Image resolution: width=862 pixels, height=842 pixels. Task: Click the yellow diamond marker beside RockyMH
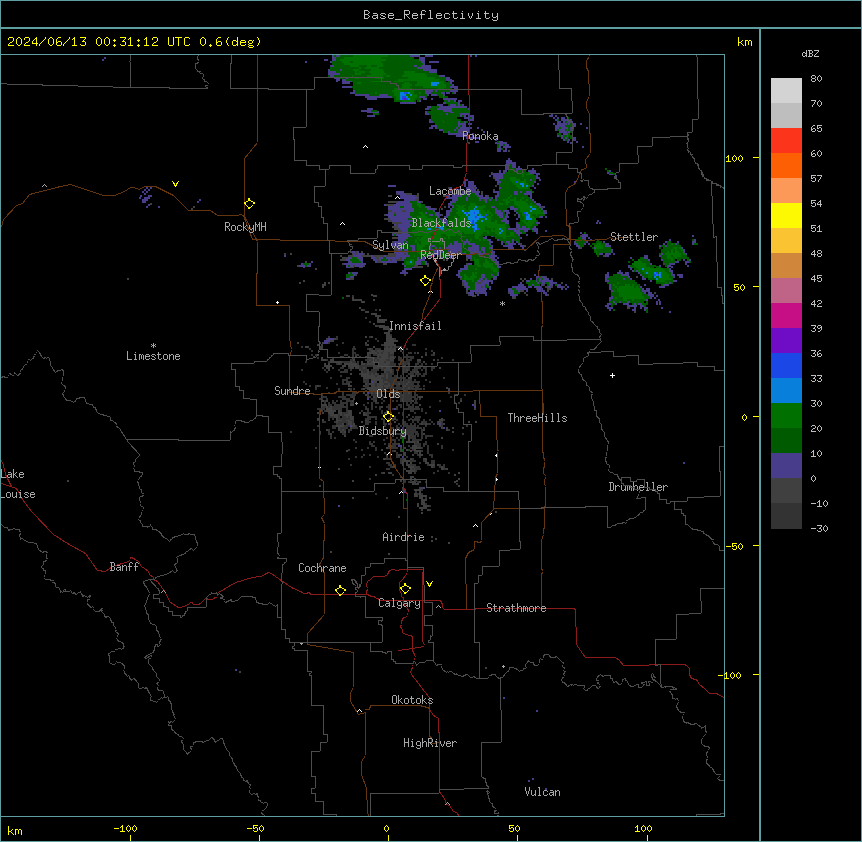point(250,204)
